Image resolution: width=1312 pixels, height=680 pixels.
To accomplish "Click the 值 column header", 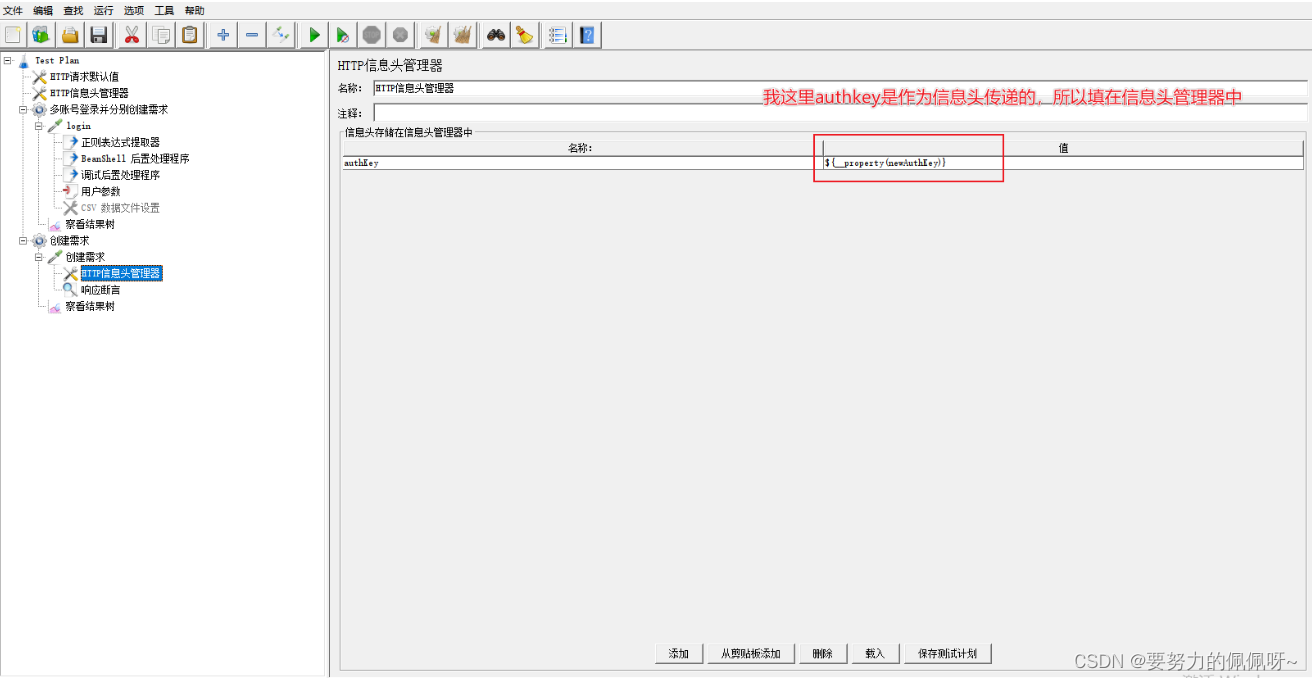I will tap(1063, 148).
